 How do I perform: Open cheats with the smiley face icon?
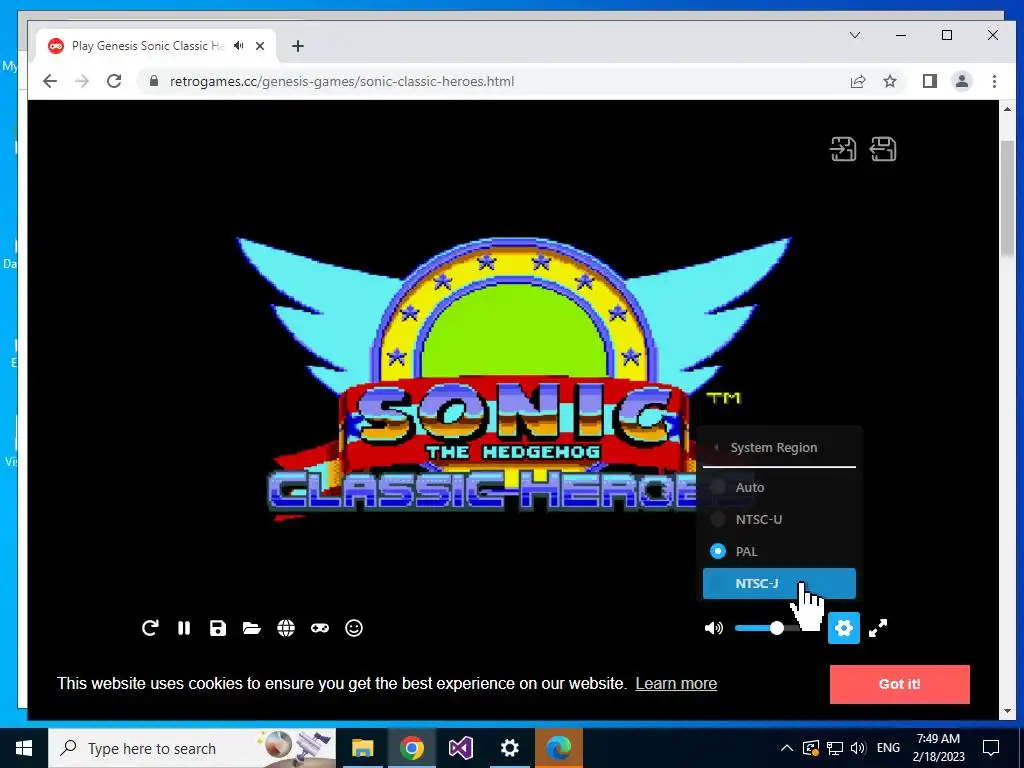coord(354,628)
